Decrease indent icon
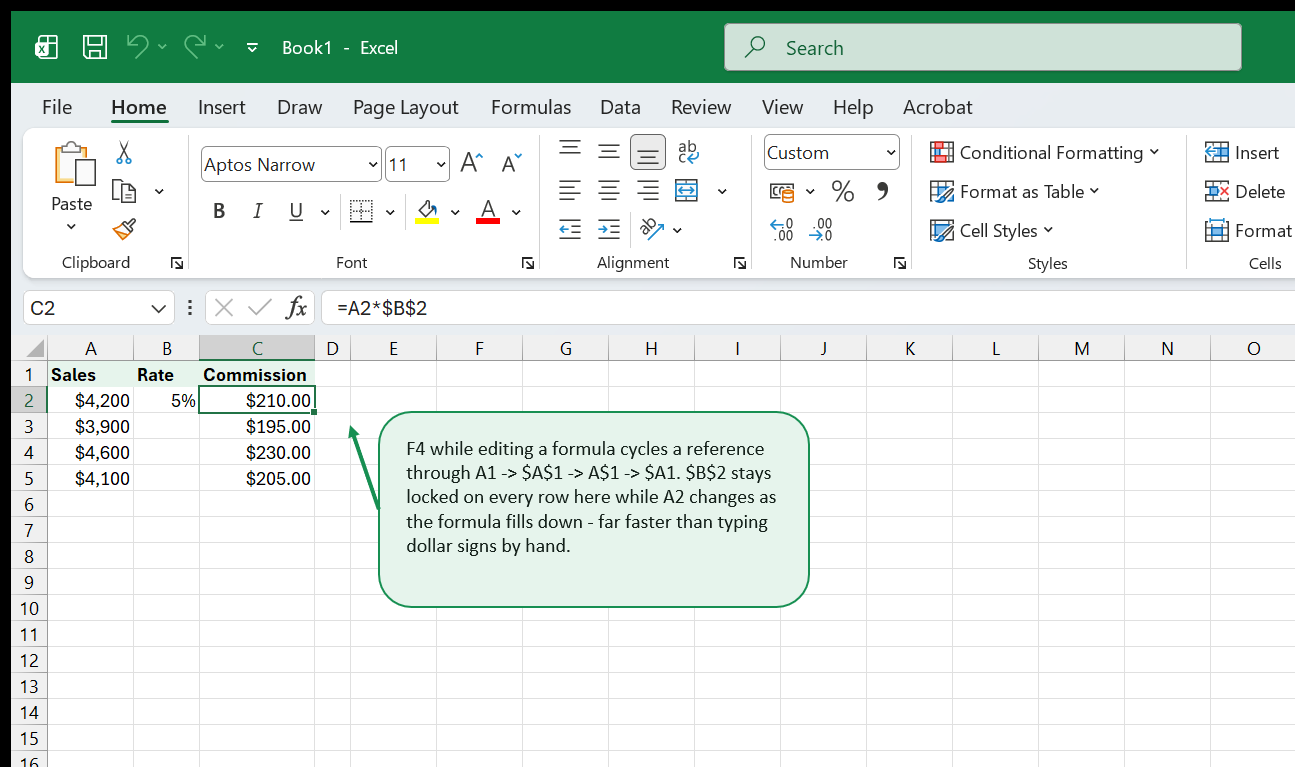 pos(570,230)
